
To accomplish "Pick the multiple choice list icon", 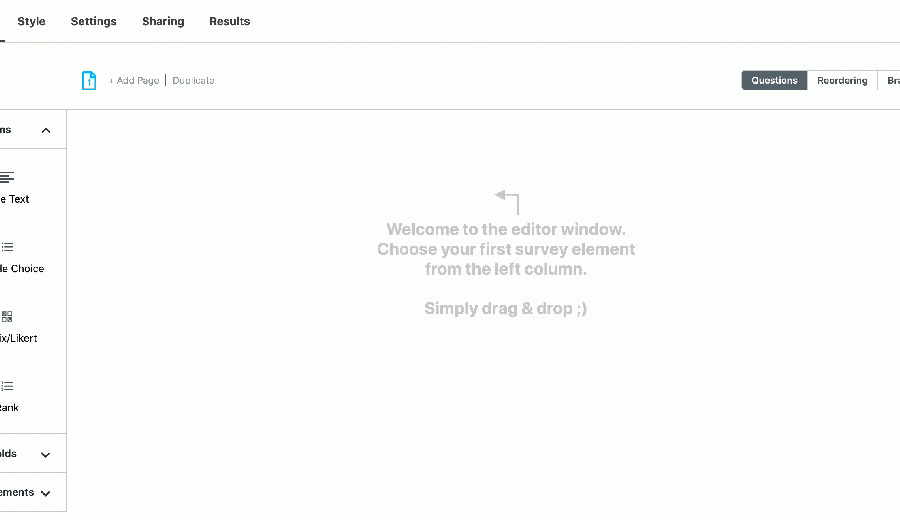I will 7,247.
